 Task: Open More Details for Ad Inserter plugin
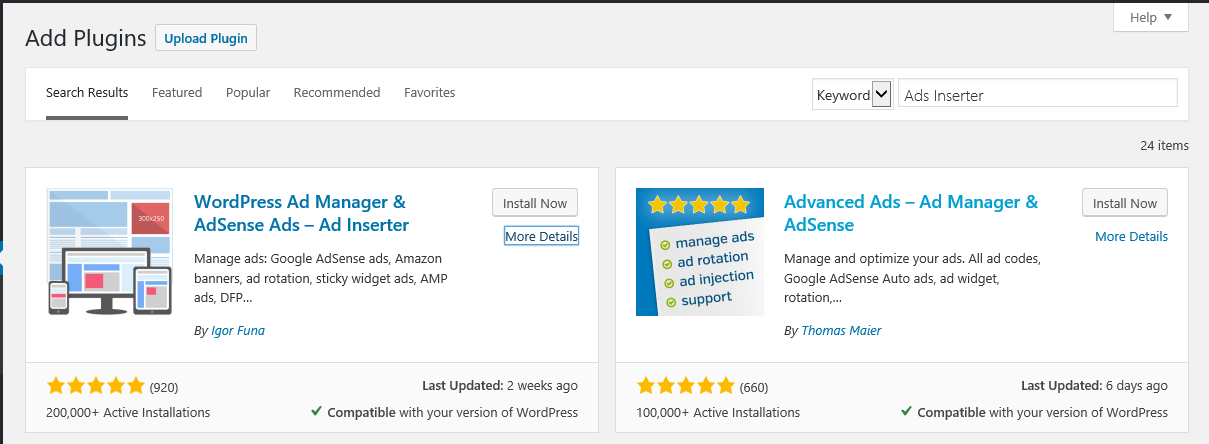point(541,236)
